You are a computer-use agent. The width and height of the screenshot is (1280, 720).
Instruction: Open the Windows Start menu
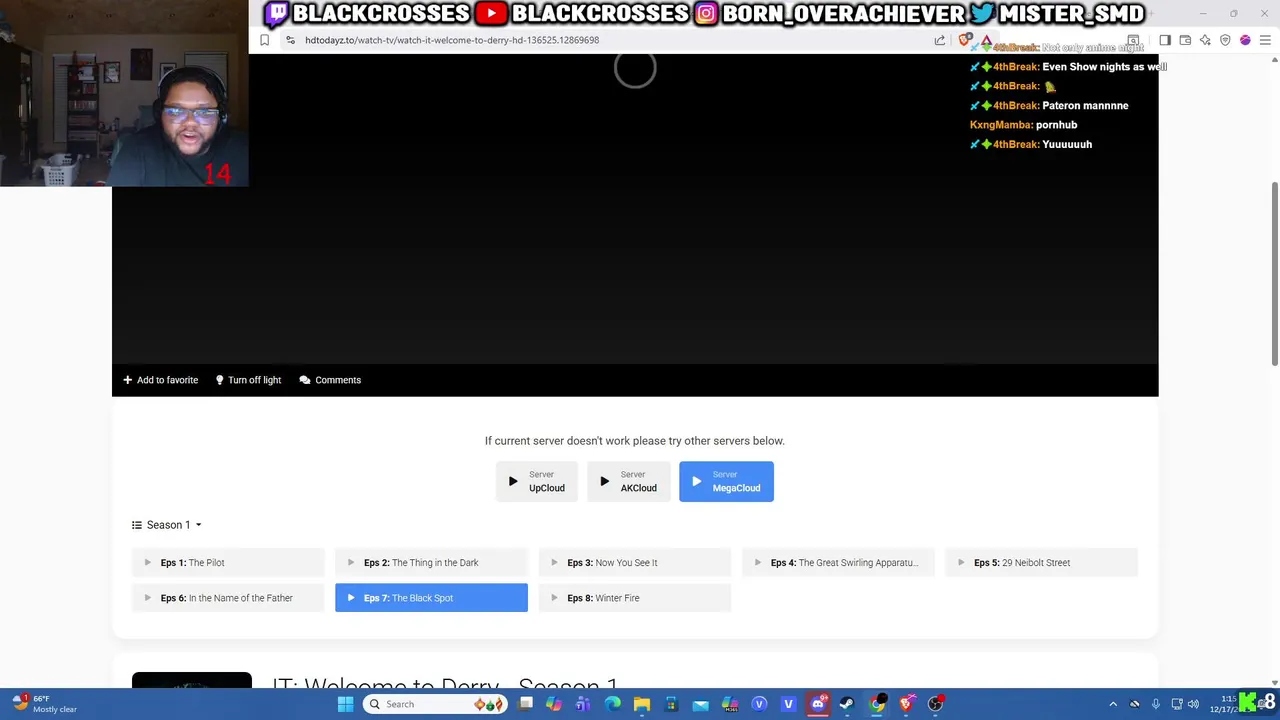345,704
